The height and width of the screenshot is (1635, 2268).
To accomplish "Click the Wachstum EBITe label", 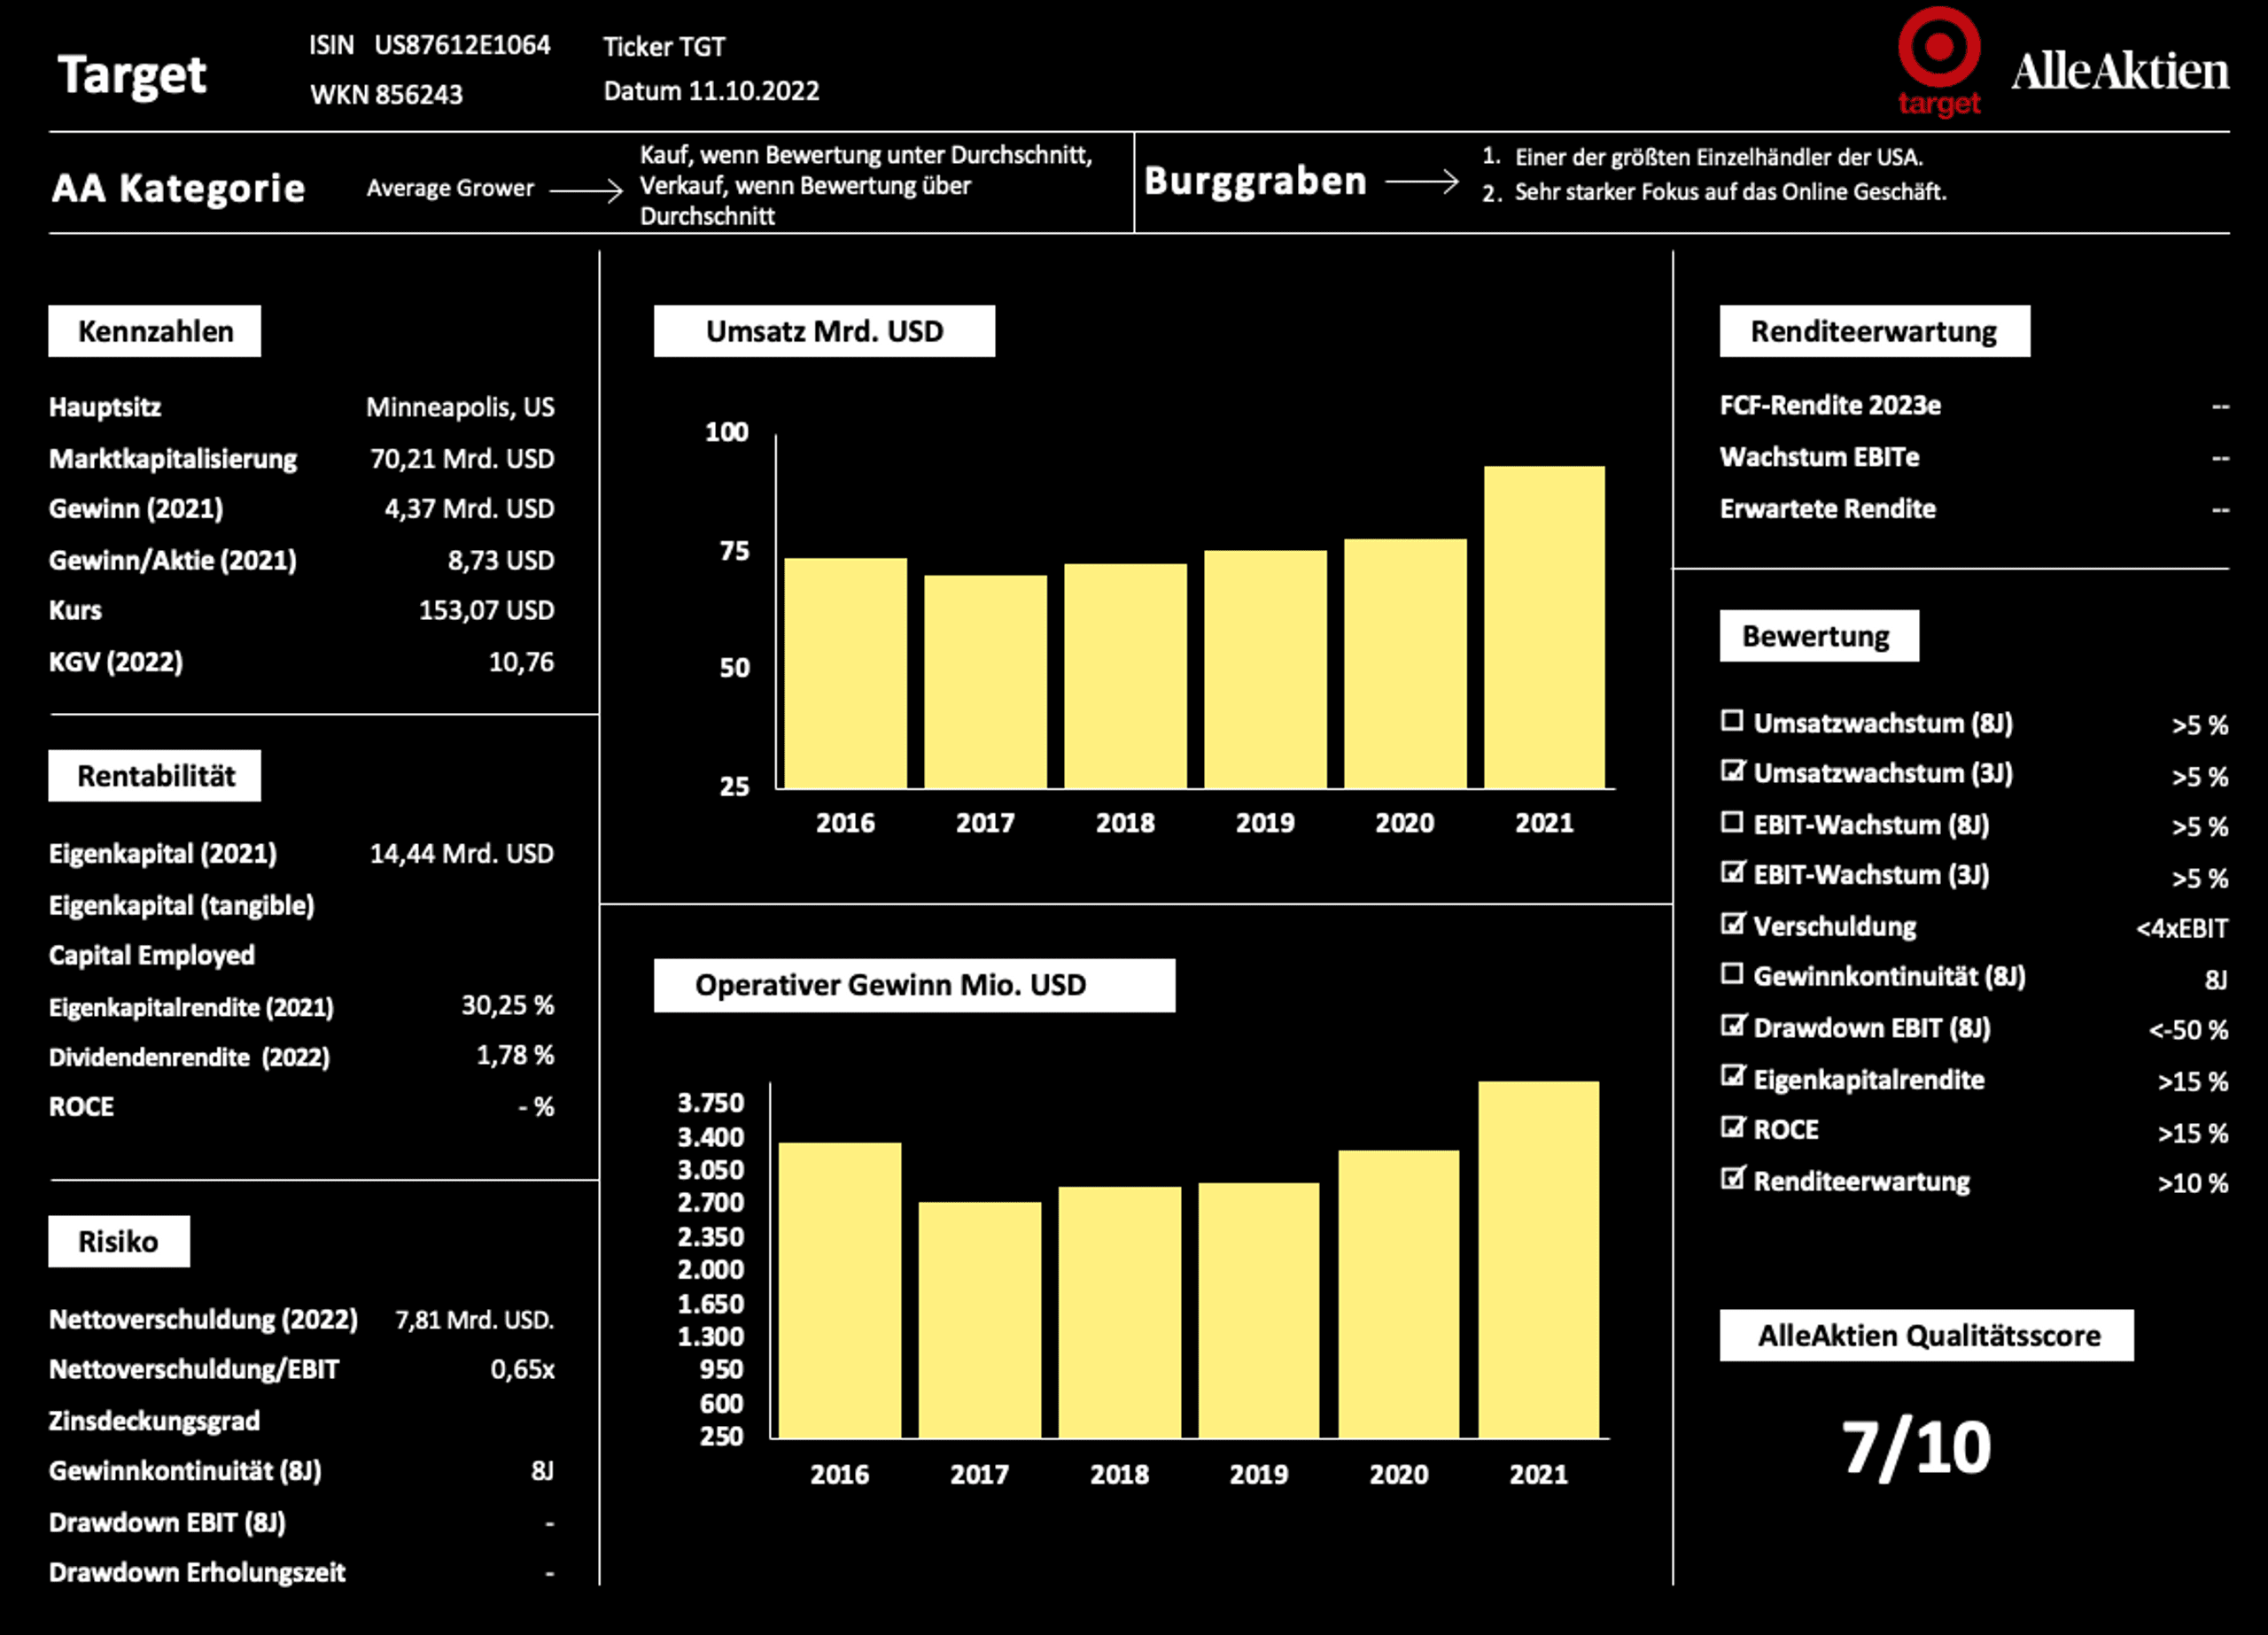I will tap(1819, 457).
